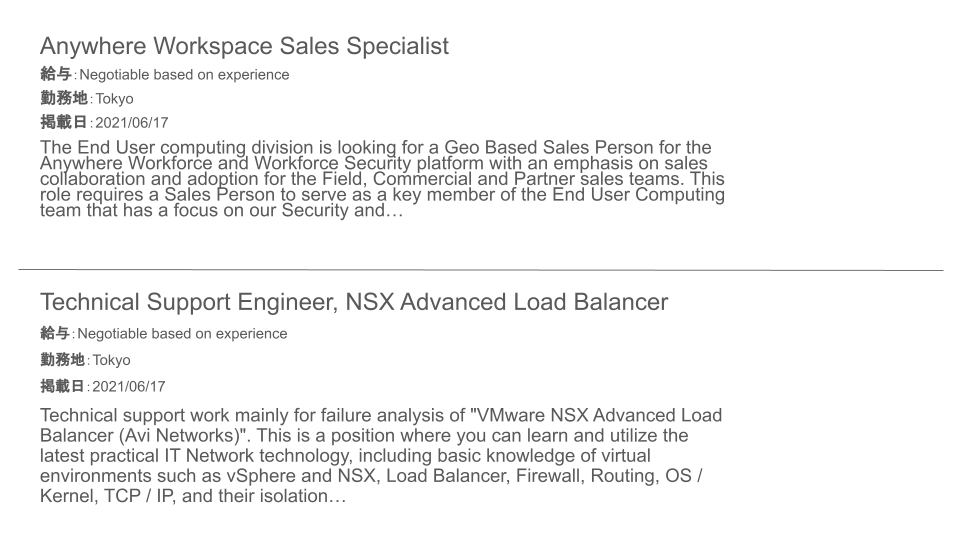The image size is (960, 540).
Task: Click Negotiable based on experience in first listing
Action: (184, 75)
